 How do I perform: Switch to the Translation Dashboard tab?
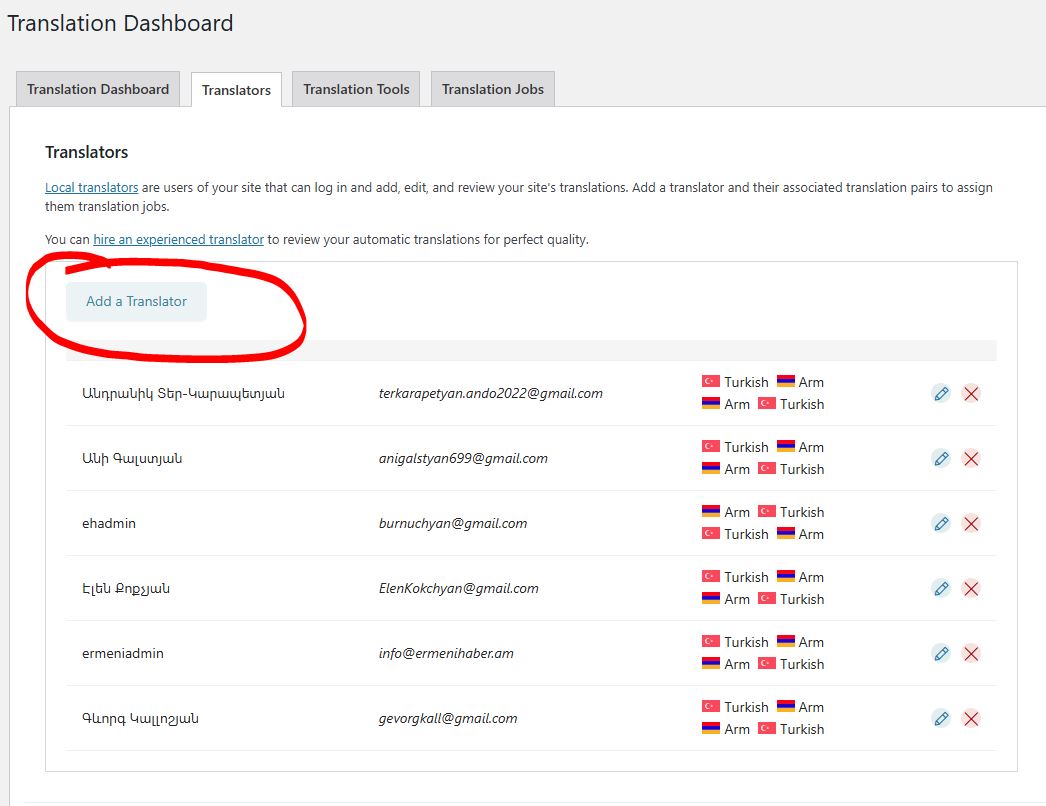click(98, 89)
